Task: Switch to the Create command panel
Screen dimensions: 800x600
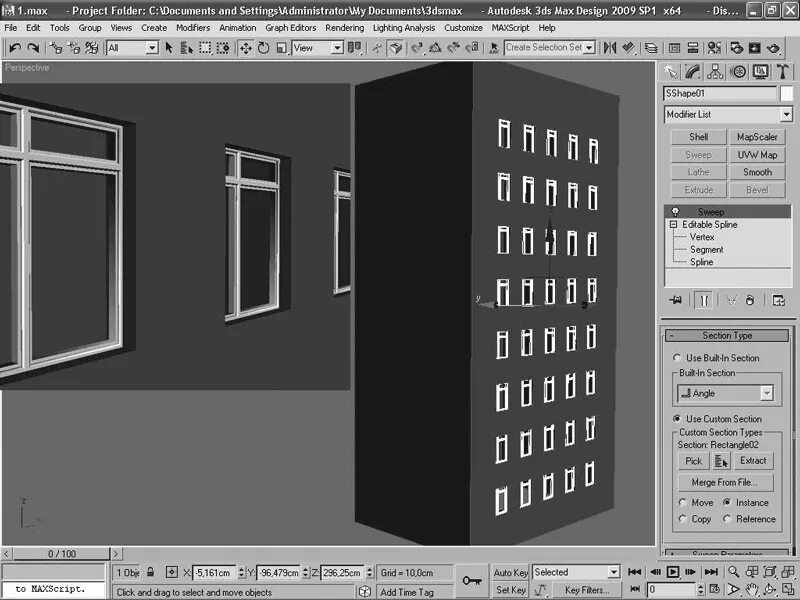Action: pyautogui.click(x=670, y=72)
